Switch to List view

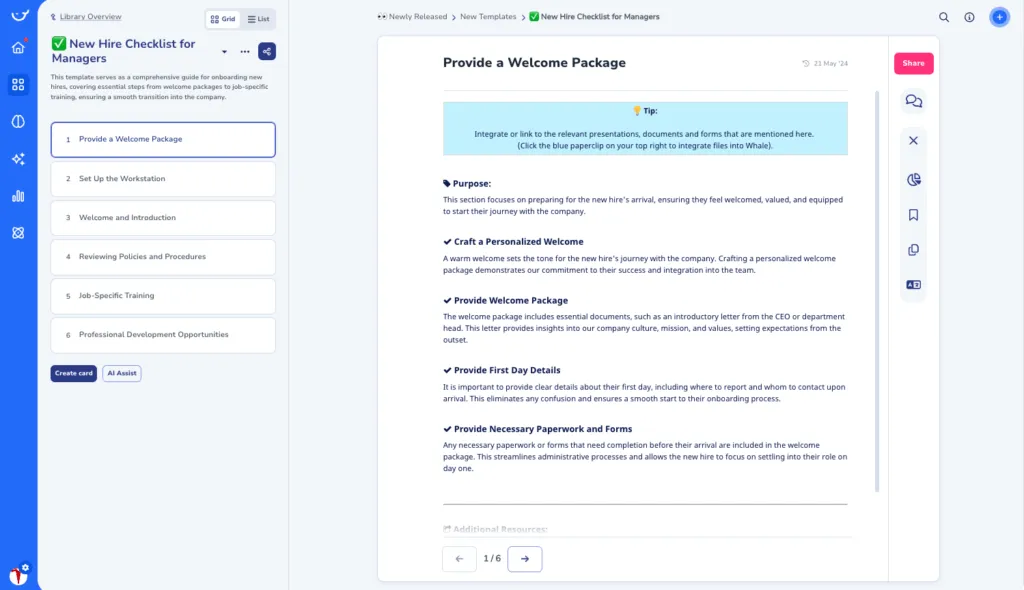(x=259, y=19)
